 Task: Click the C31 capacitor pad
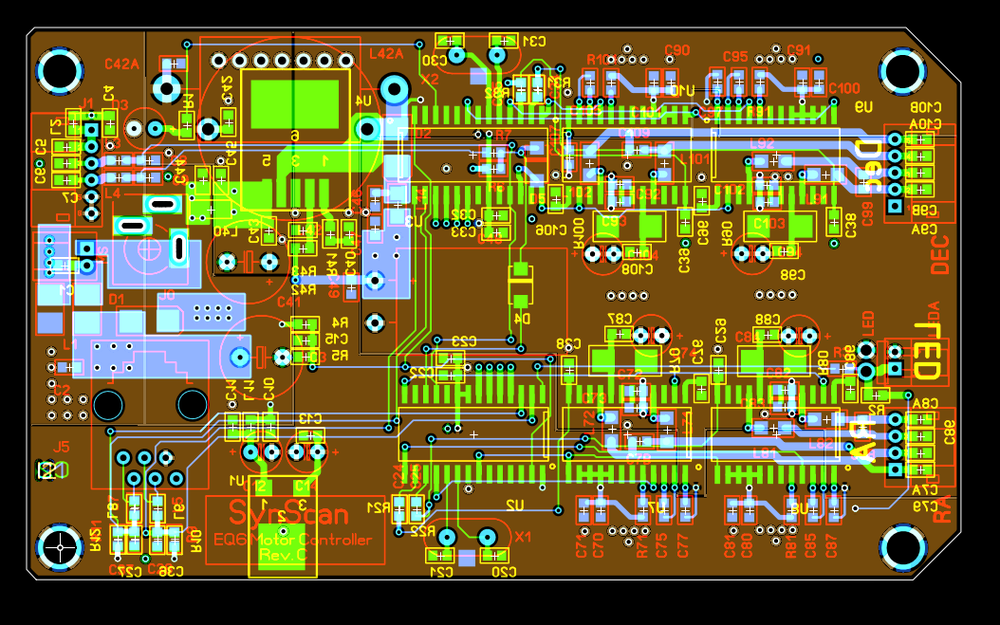pyautogui.click(x=504, y=41)
